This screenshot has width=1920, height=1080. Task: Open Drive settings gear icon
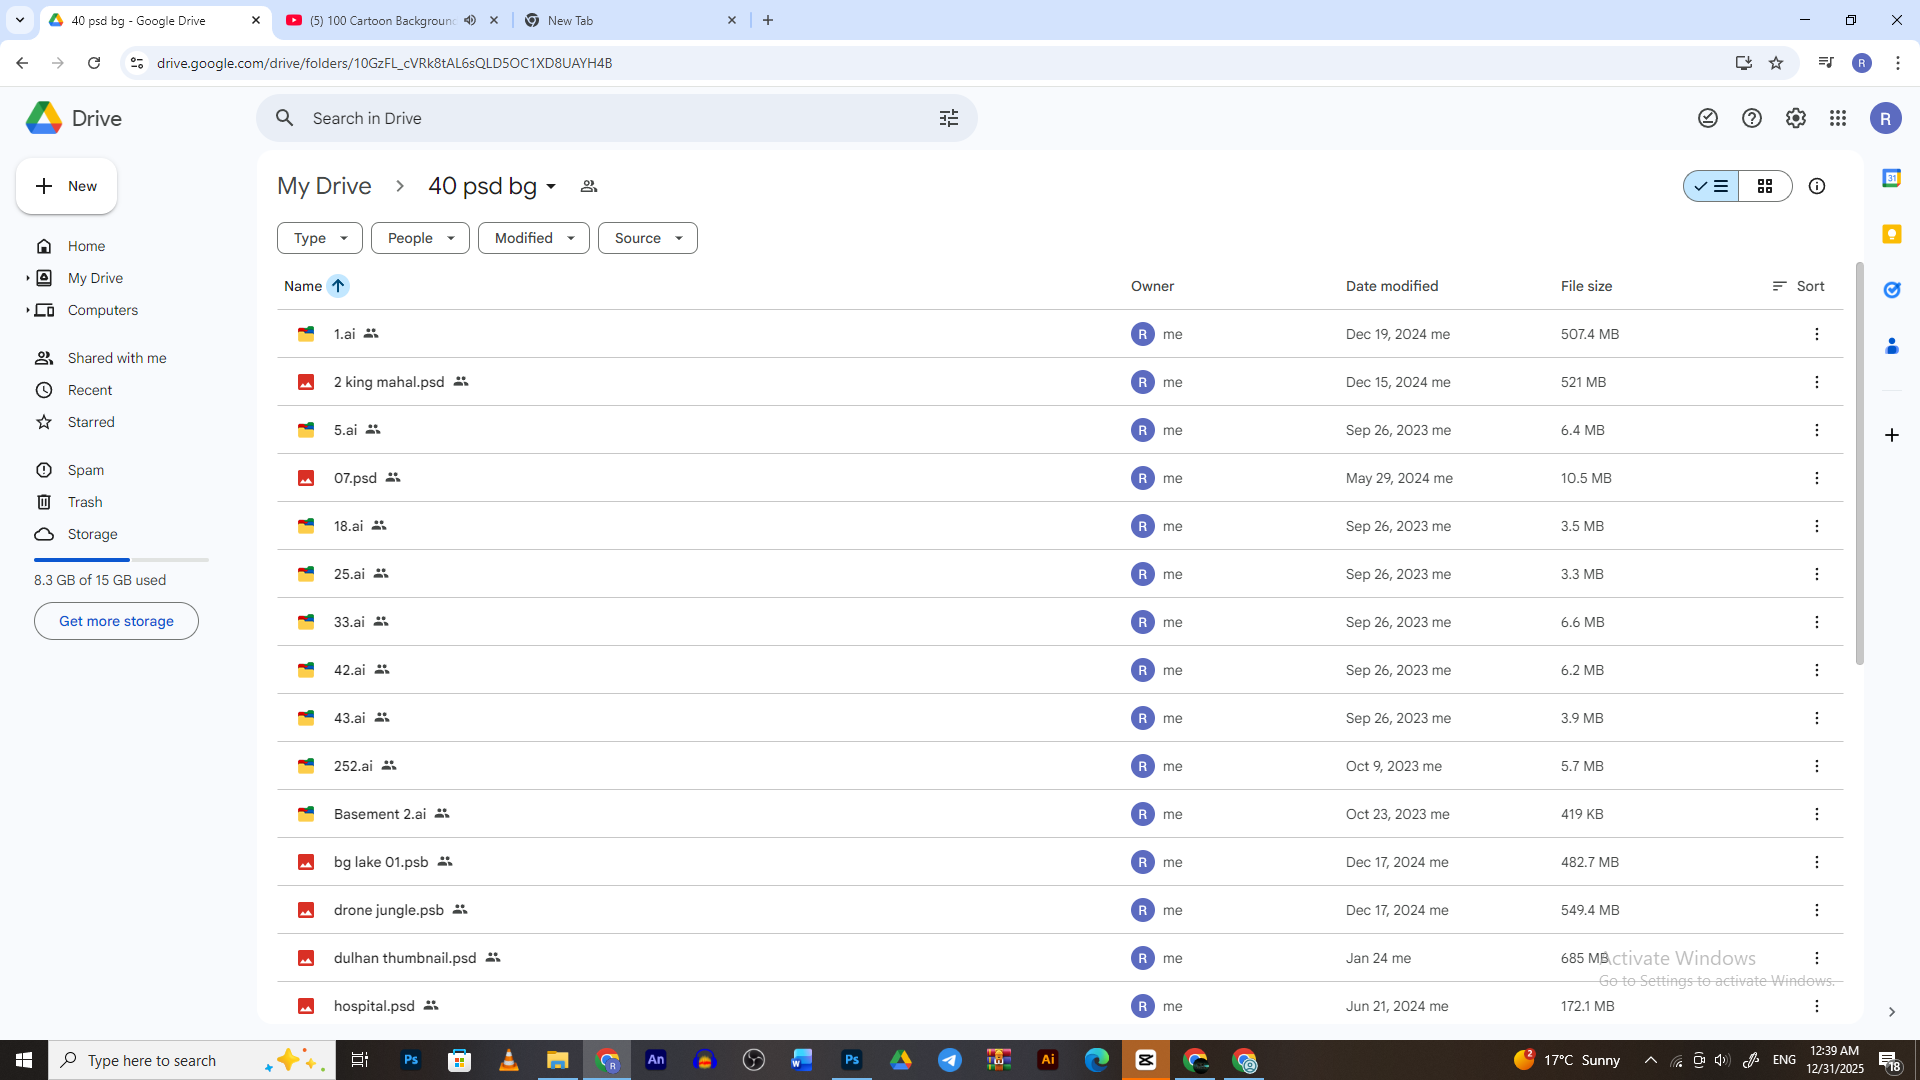[1795, 118]
